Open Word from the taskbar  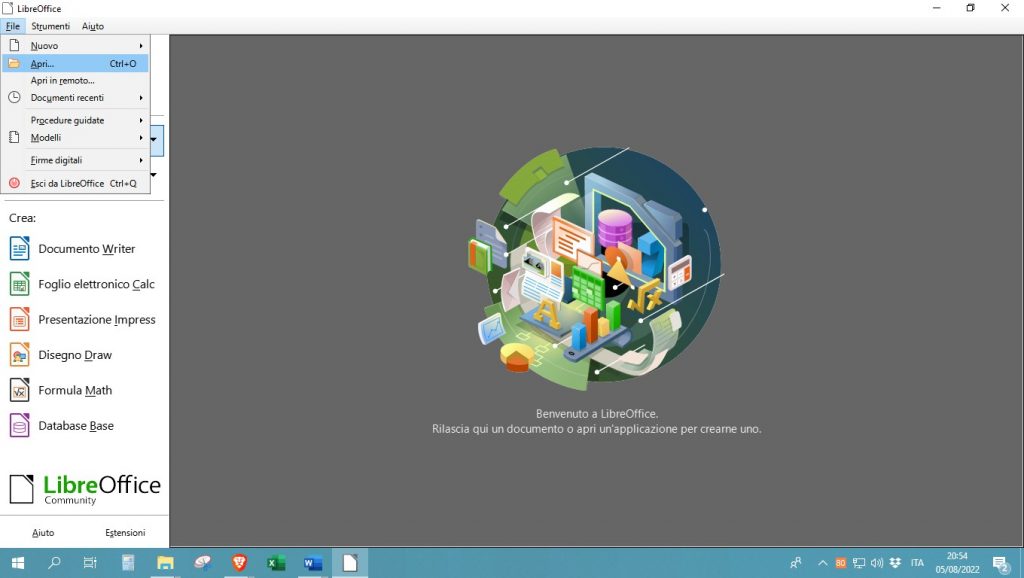(312, 563)
